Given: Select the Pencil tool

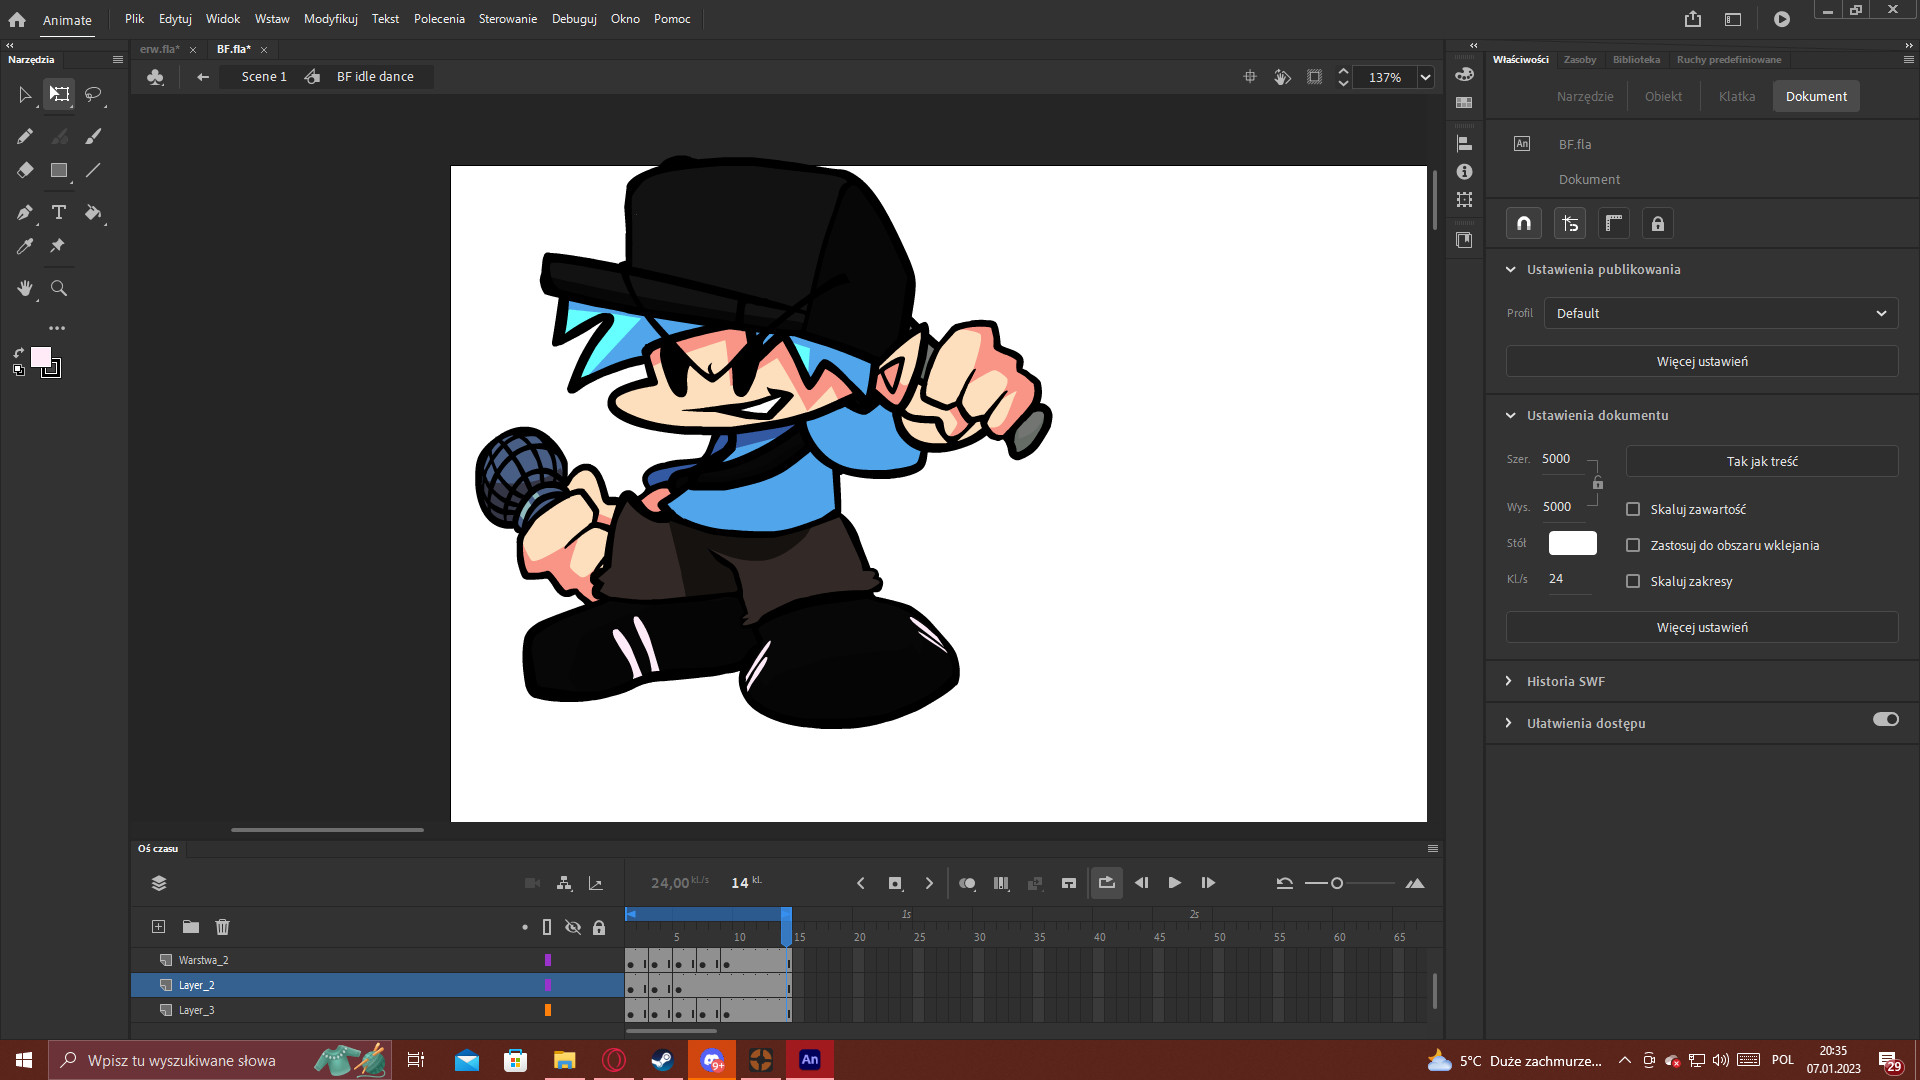Looking at the screenshot, I should [x=25, y=136].
